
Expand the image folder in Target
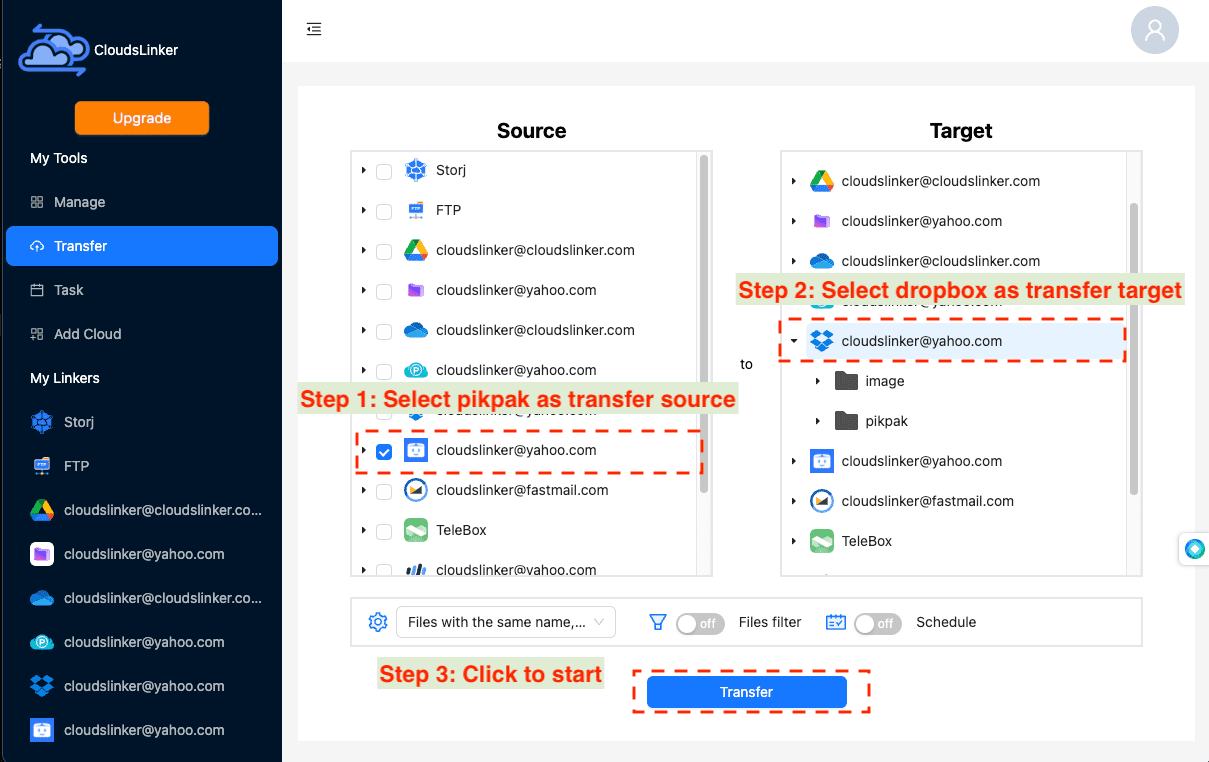click(x=818, y=381)
